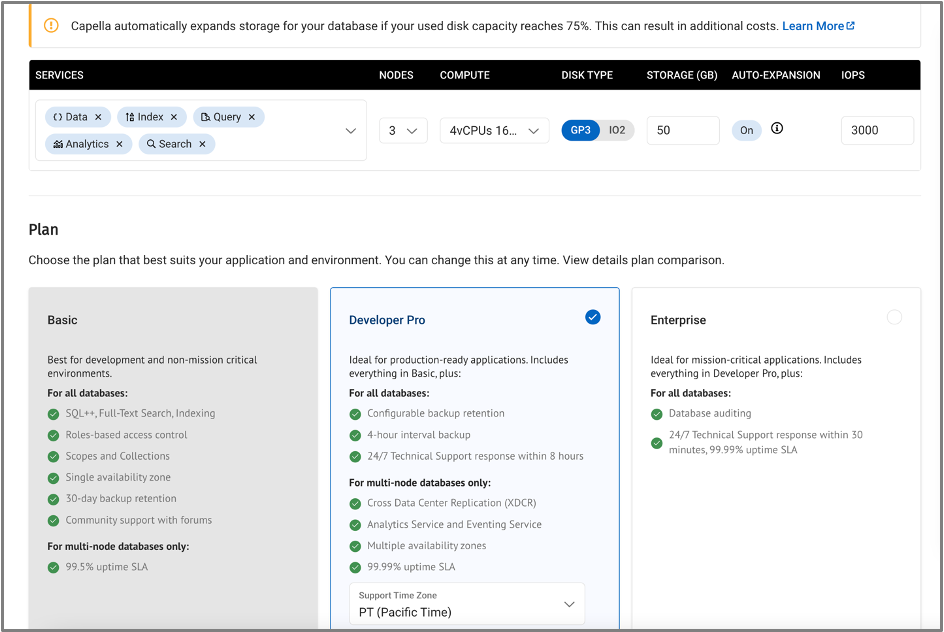Click the Query service icon

[205, 117]
